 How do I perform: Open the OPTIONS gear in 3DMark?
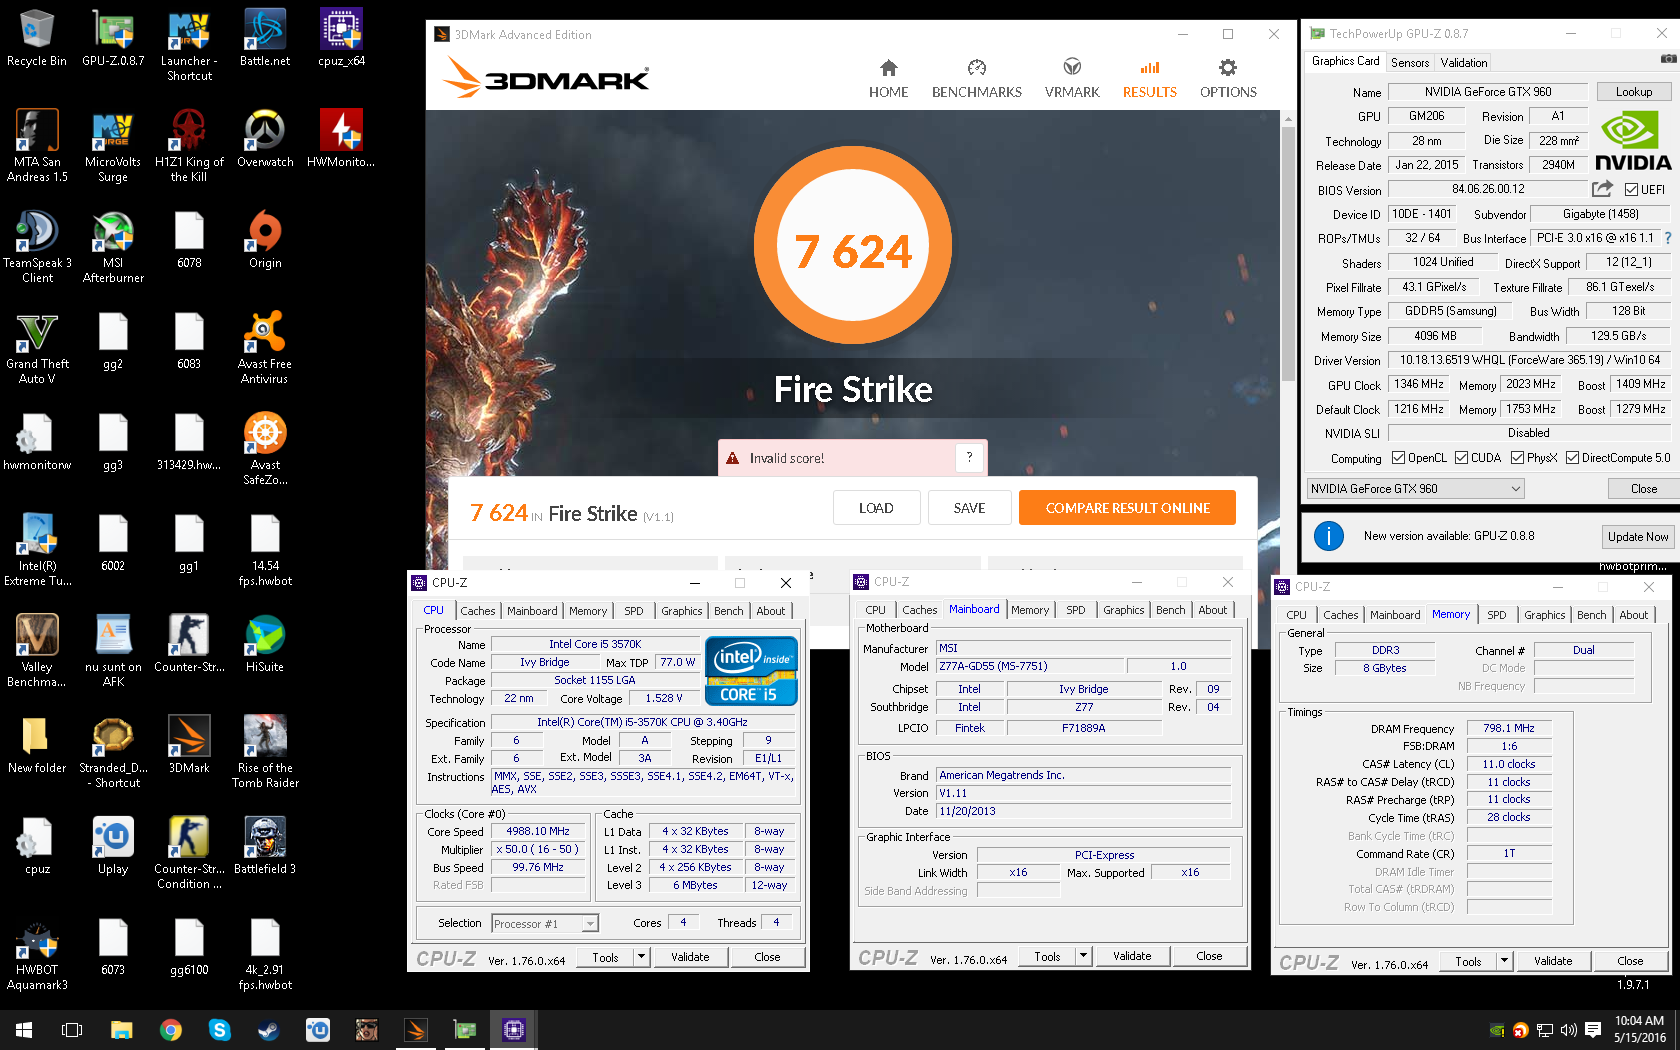pos(1228,79)
